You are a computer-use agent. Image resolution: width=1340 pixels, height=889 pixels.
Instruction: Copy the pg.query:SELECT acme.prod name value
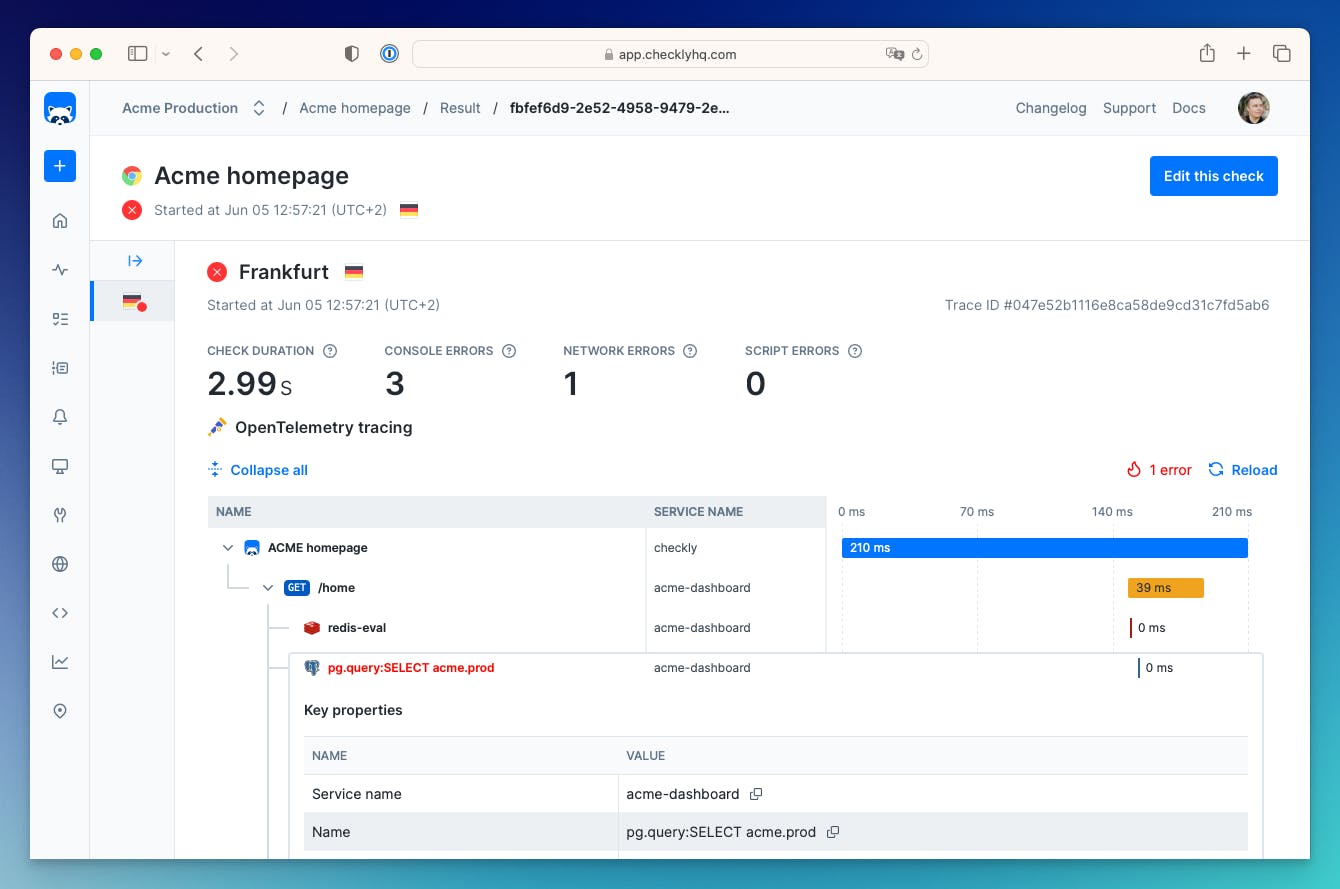tap(833, 832)
